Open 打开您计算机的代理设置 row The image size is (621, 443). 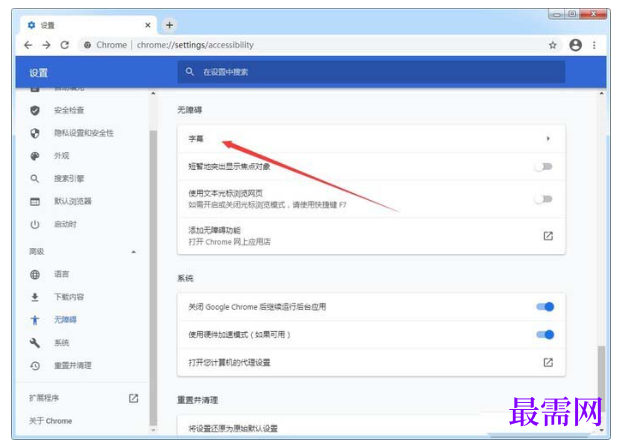(x=371, y=363)
